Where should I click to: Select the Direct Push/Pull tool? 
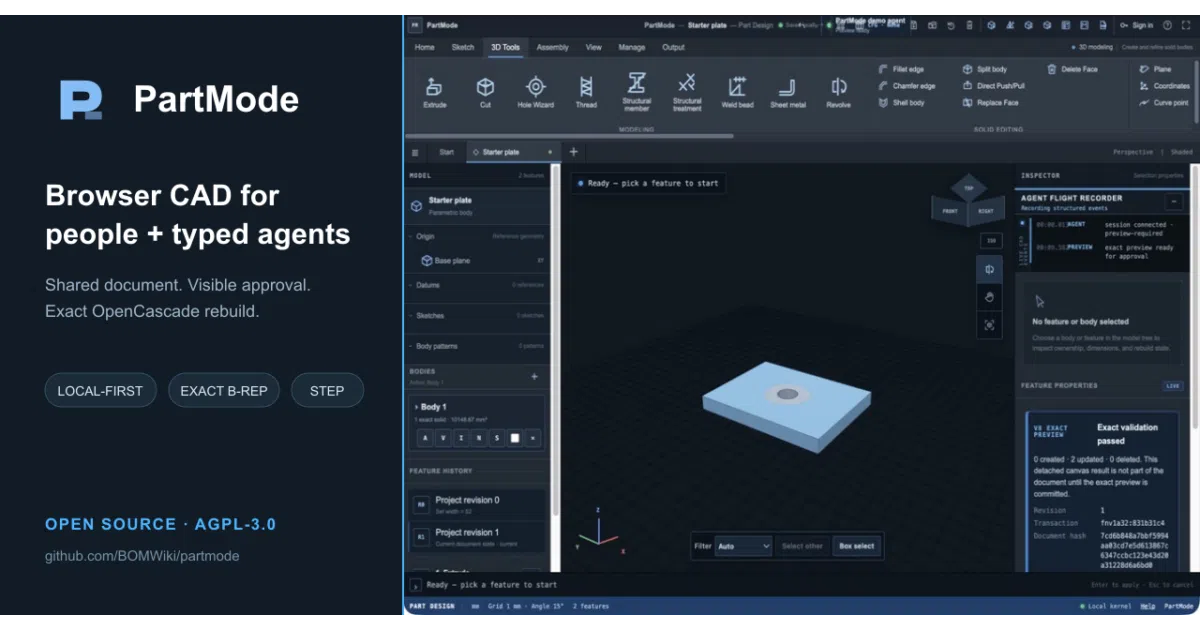pos(994,86)
